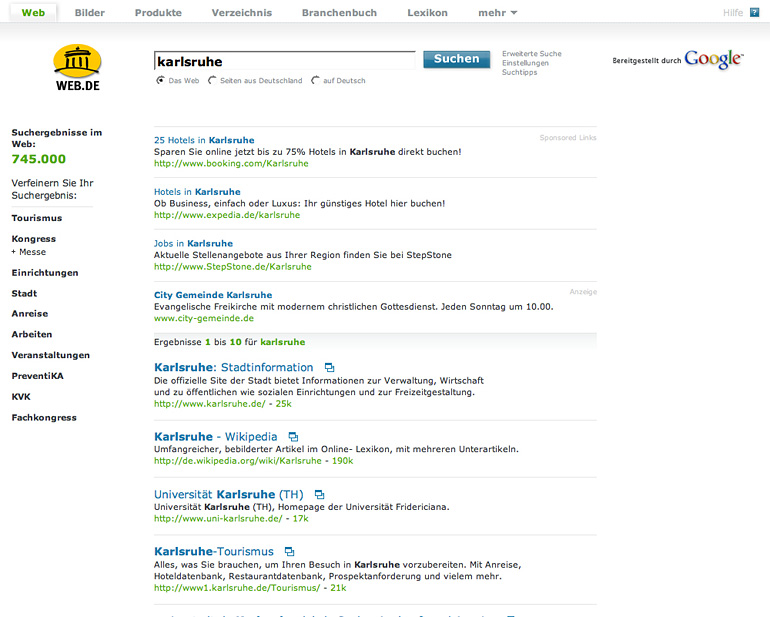Open StepStone.de/Karlsruhe URL
Screen dimensions: 770x617
tap(232, 267)
